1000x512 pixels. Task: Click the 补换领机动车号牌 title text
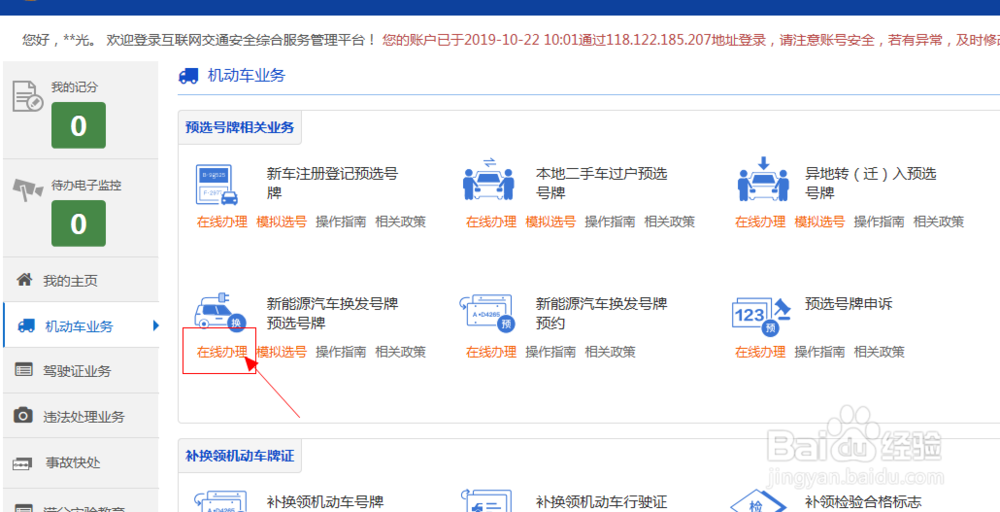[325, 502]
